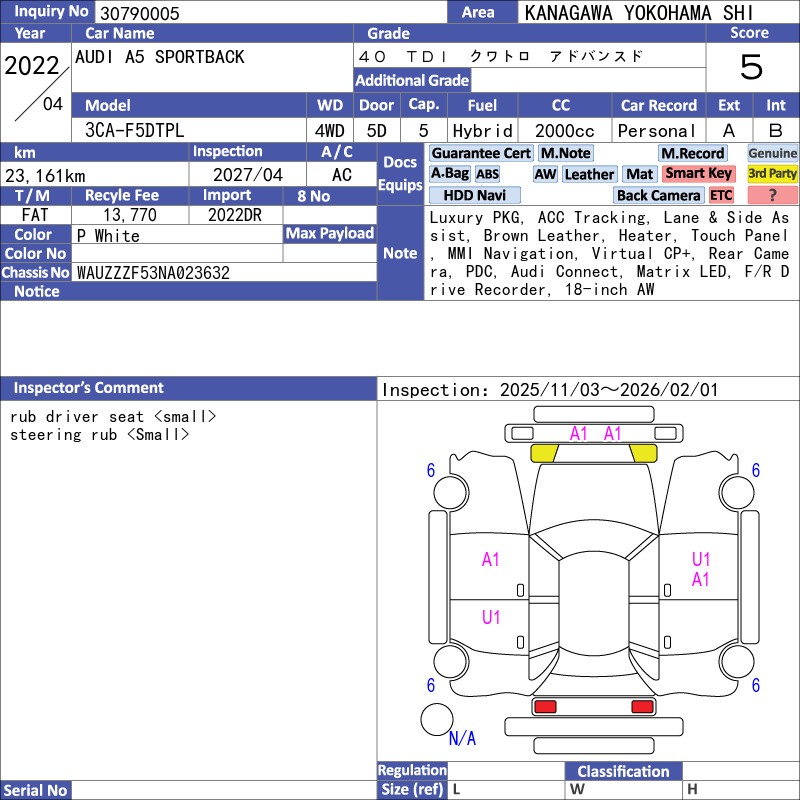Click the ETC equipment badge
The image size is (800, 800).
[x=721, y=195]
